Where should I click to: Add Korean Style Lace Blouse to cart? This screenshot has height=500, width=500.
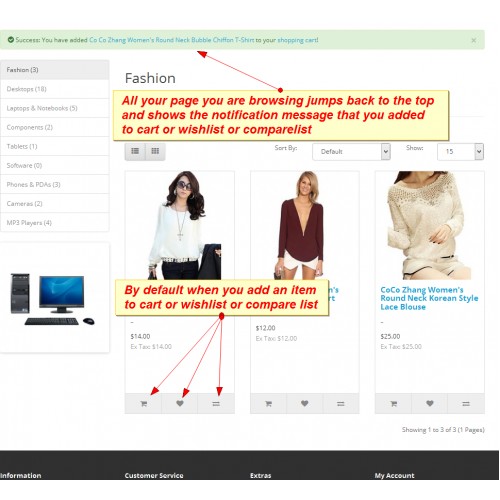click(x=393, y=404)
